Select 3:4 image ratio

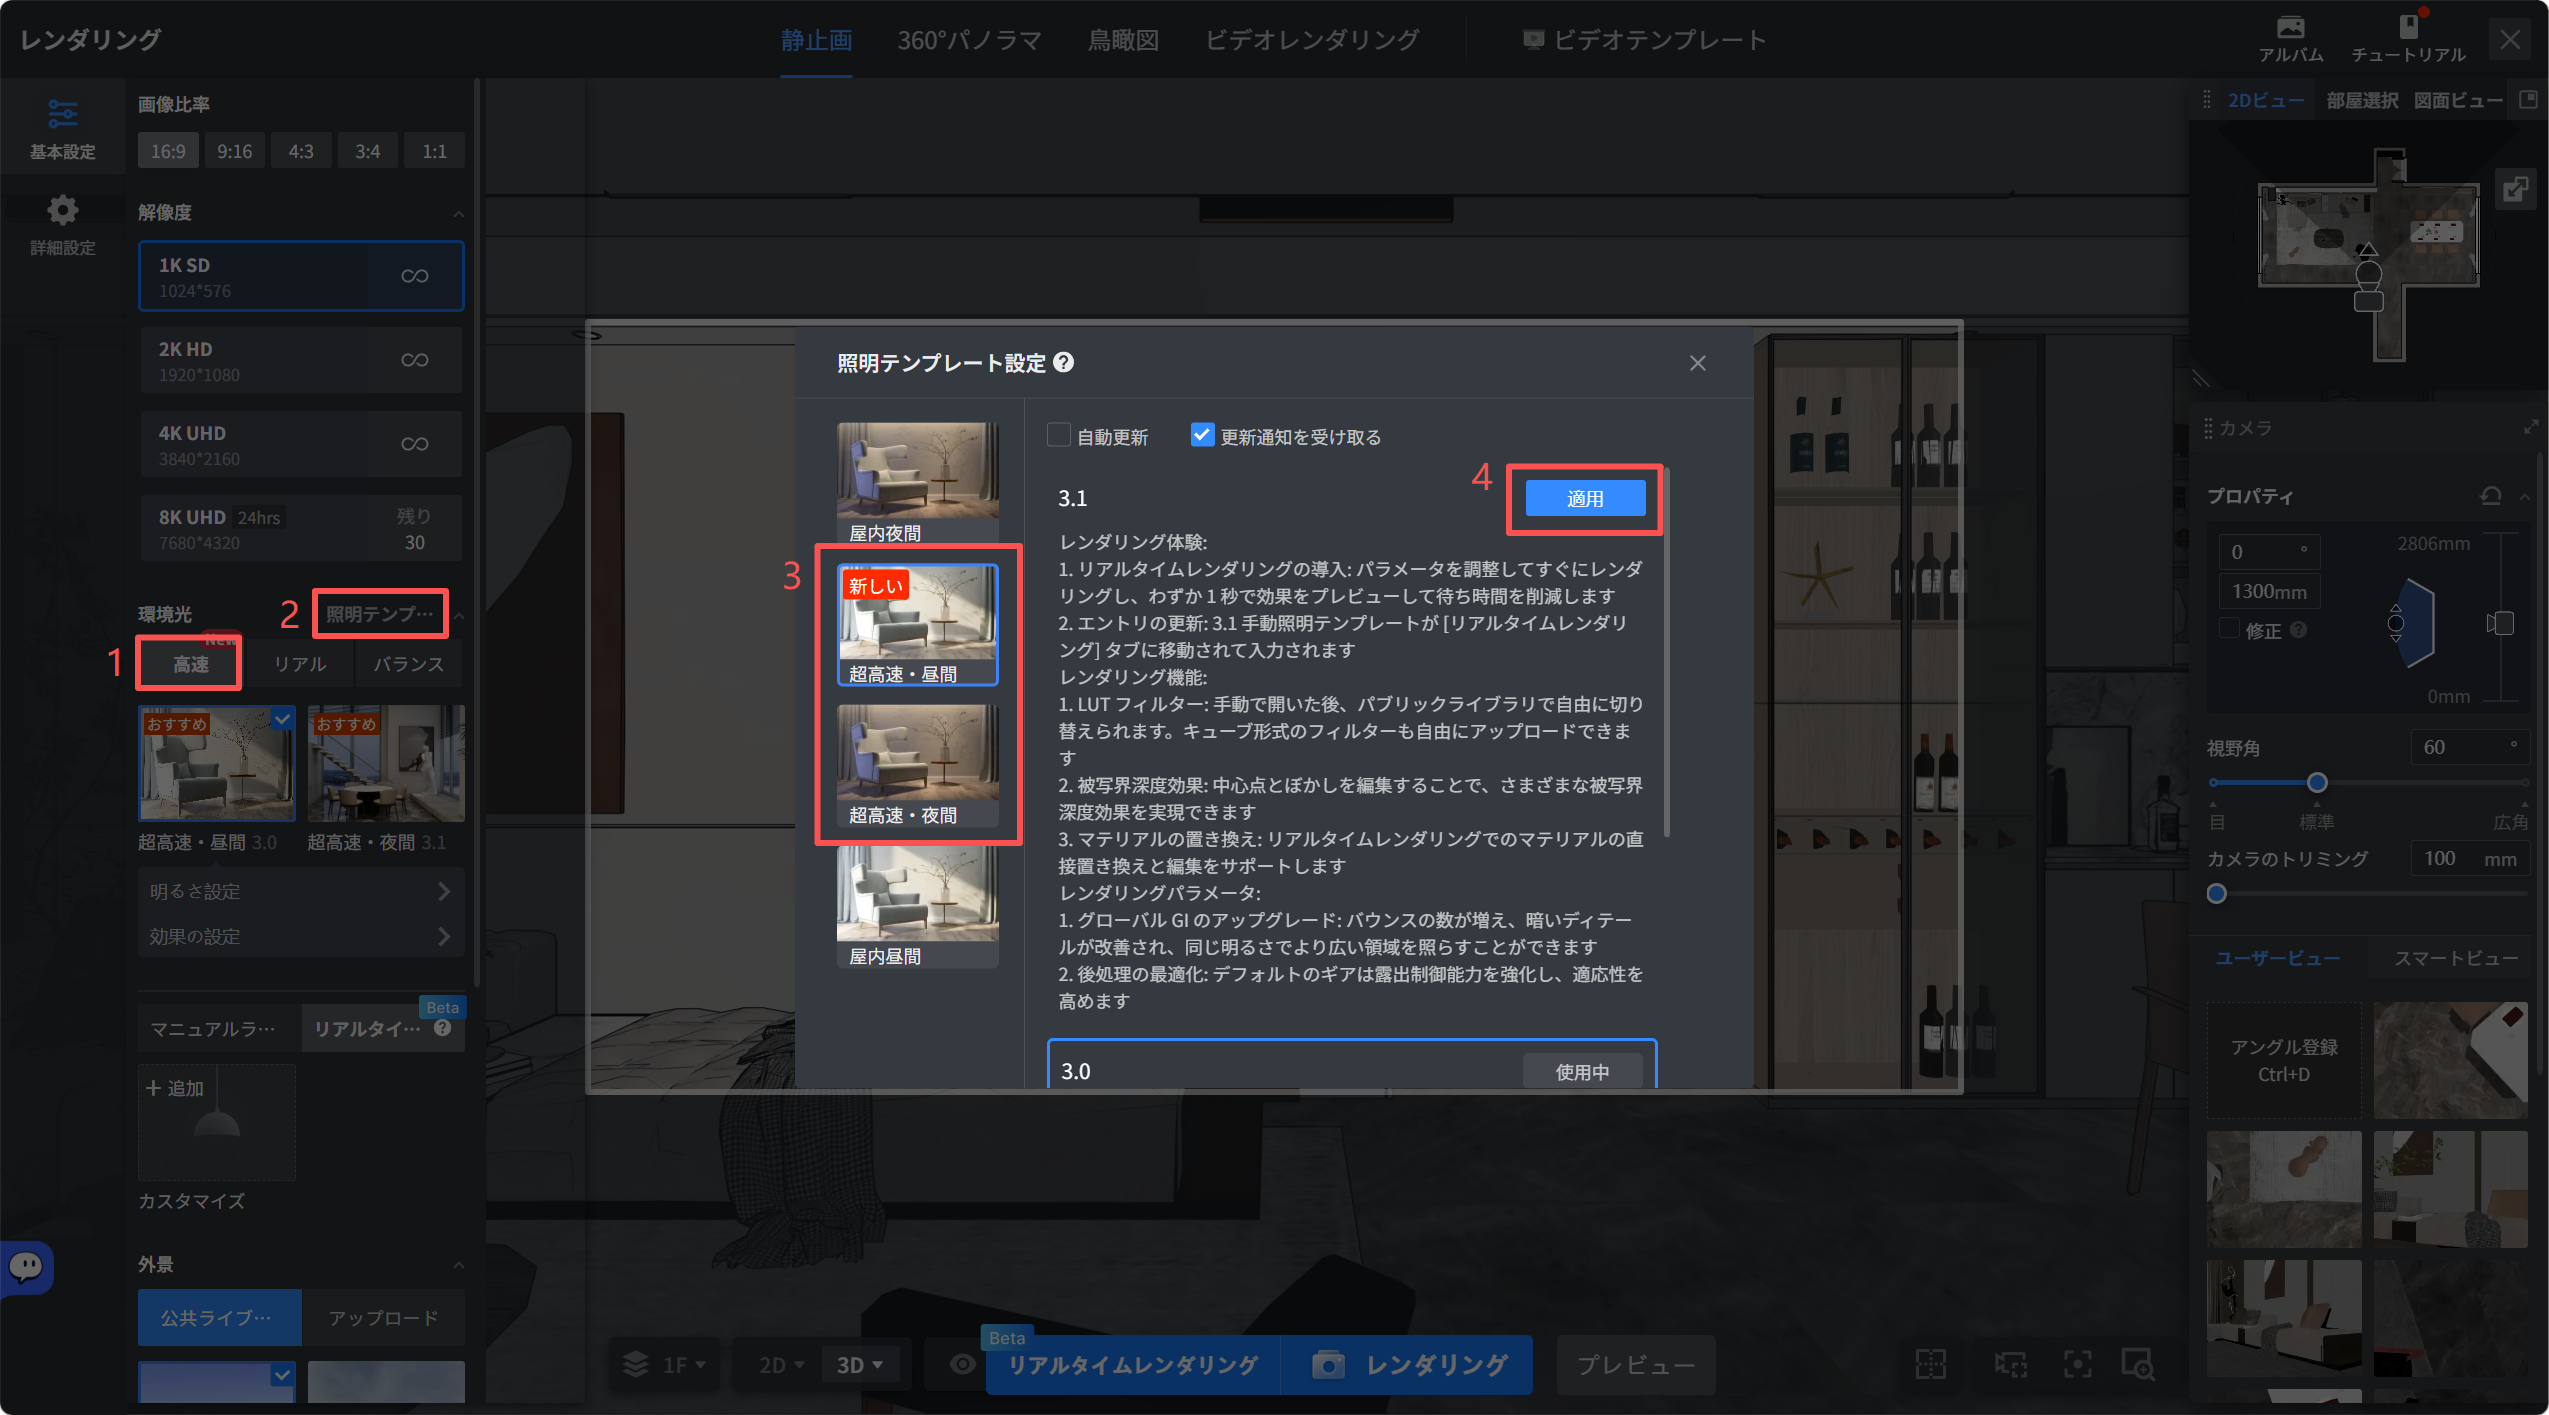[367, 151]
